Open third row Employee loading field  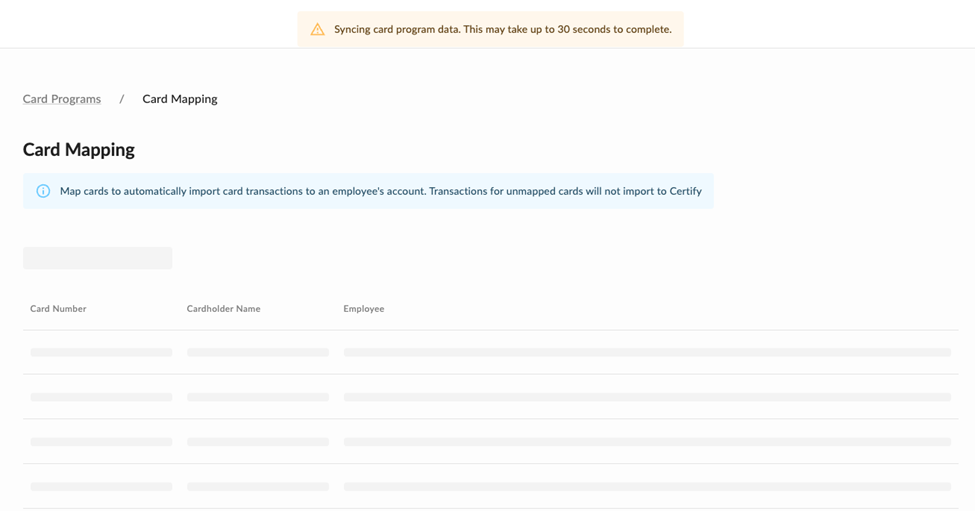[647, 441]
